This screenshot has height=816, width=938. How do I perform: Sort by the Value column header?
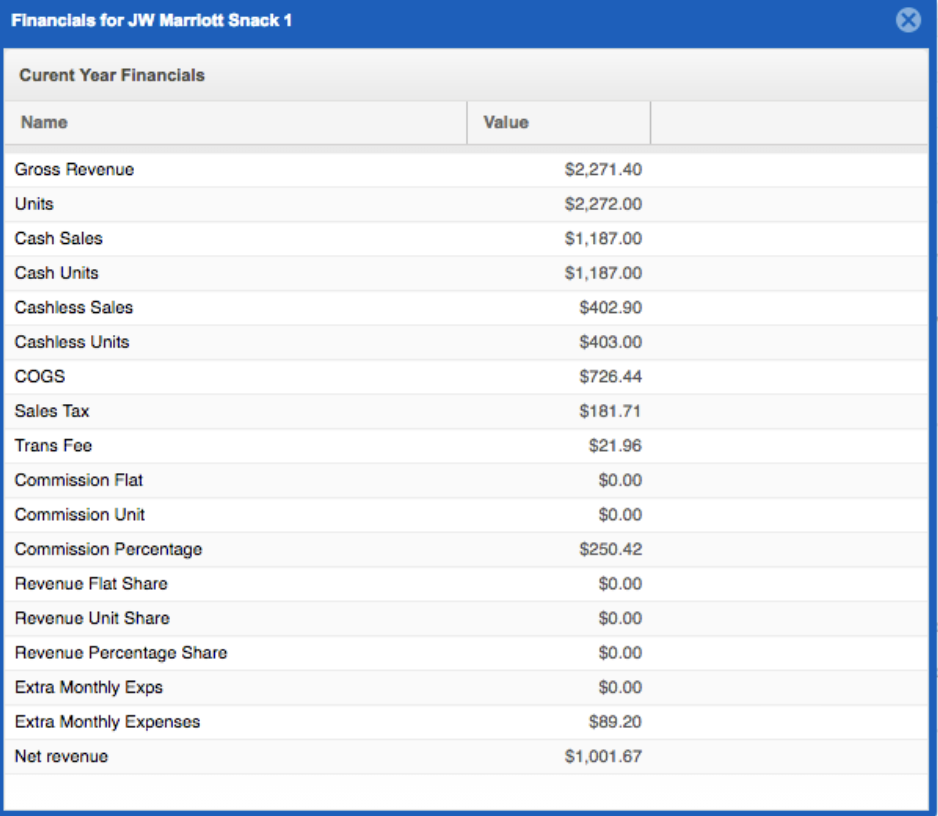[x=559, y=123]
